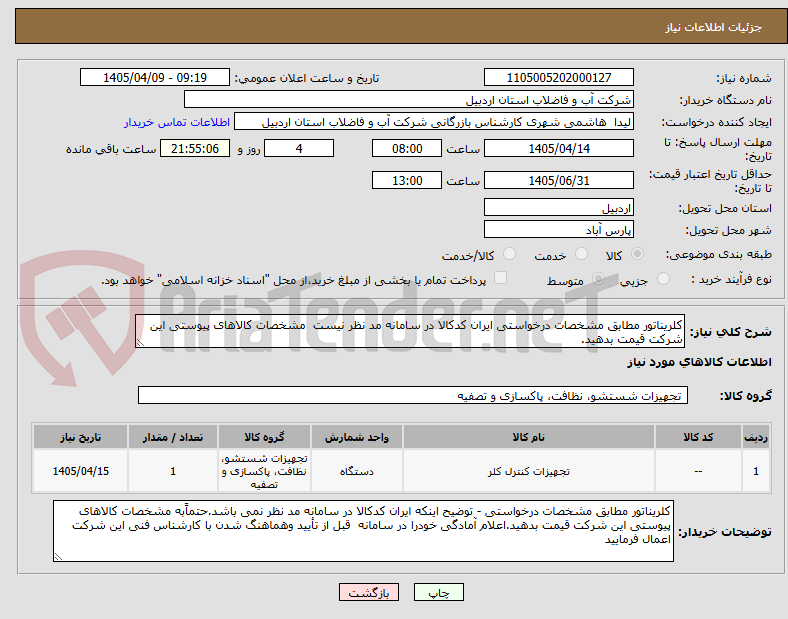Screen dimensions: 788x619
Task: Click the remaining days field showing 4
Action: point(299,148)
